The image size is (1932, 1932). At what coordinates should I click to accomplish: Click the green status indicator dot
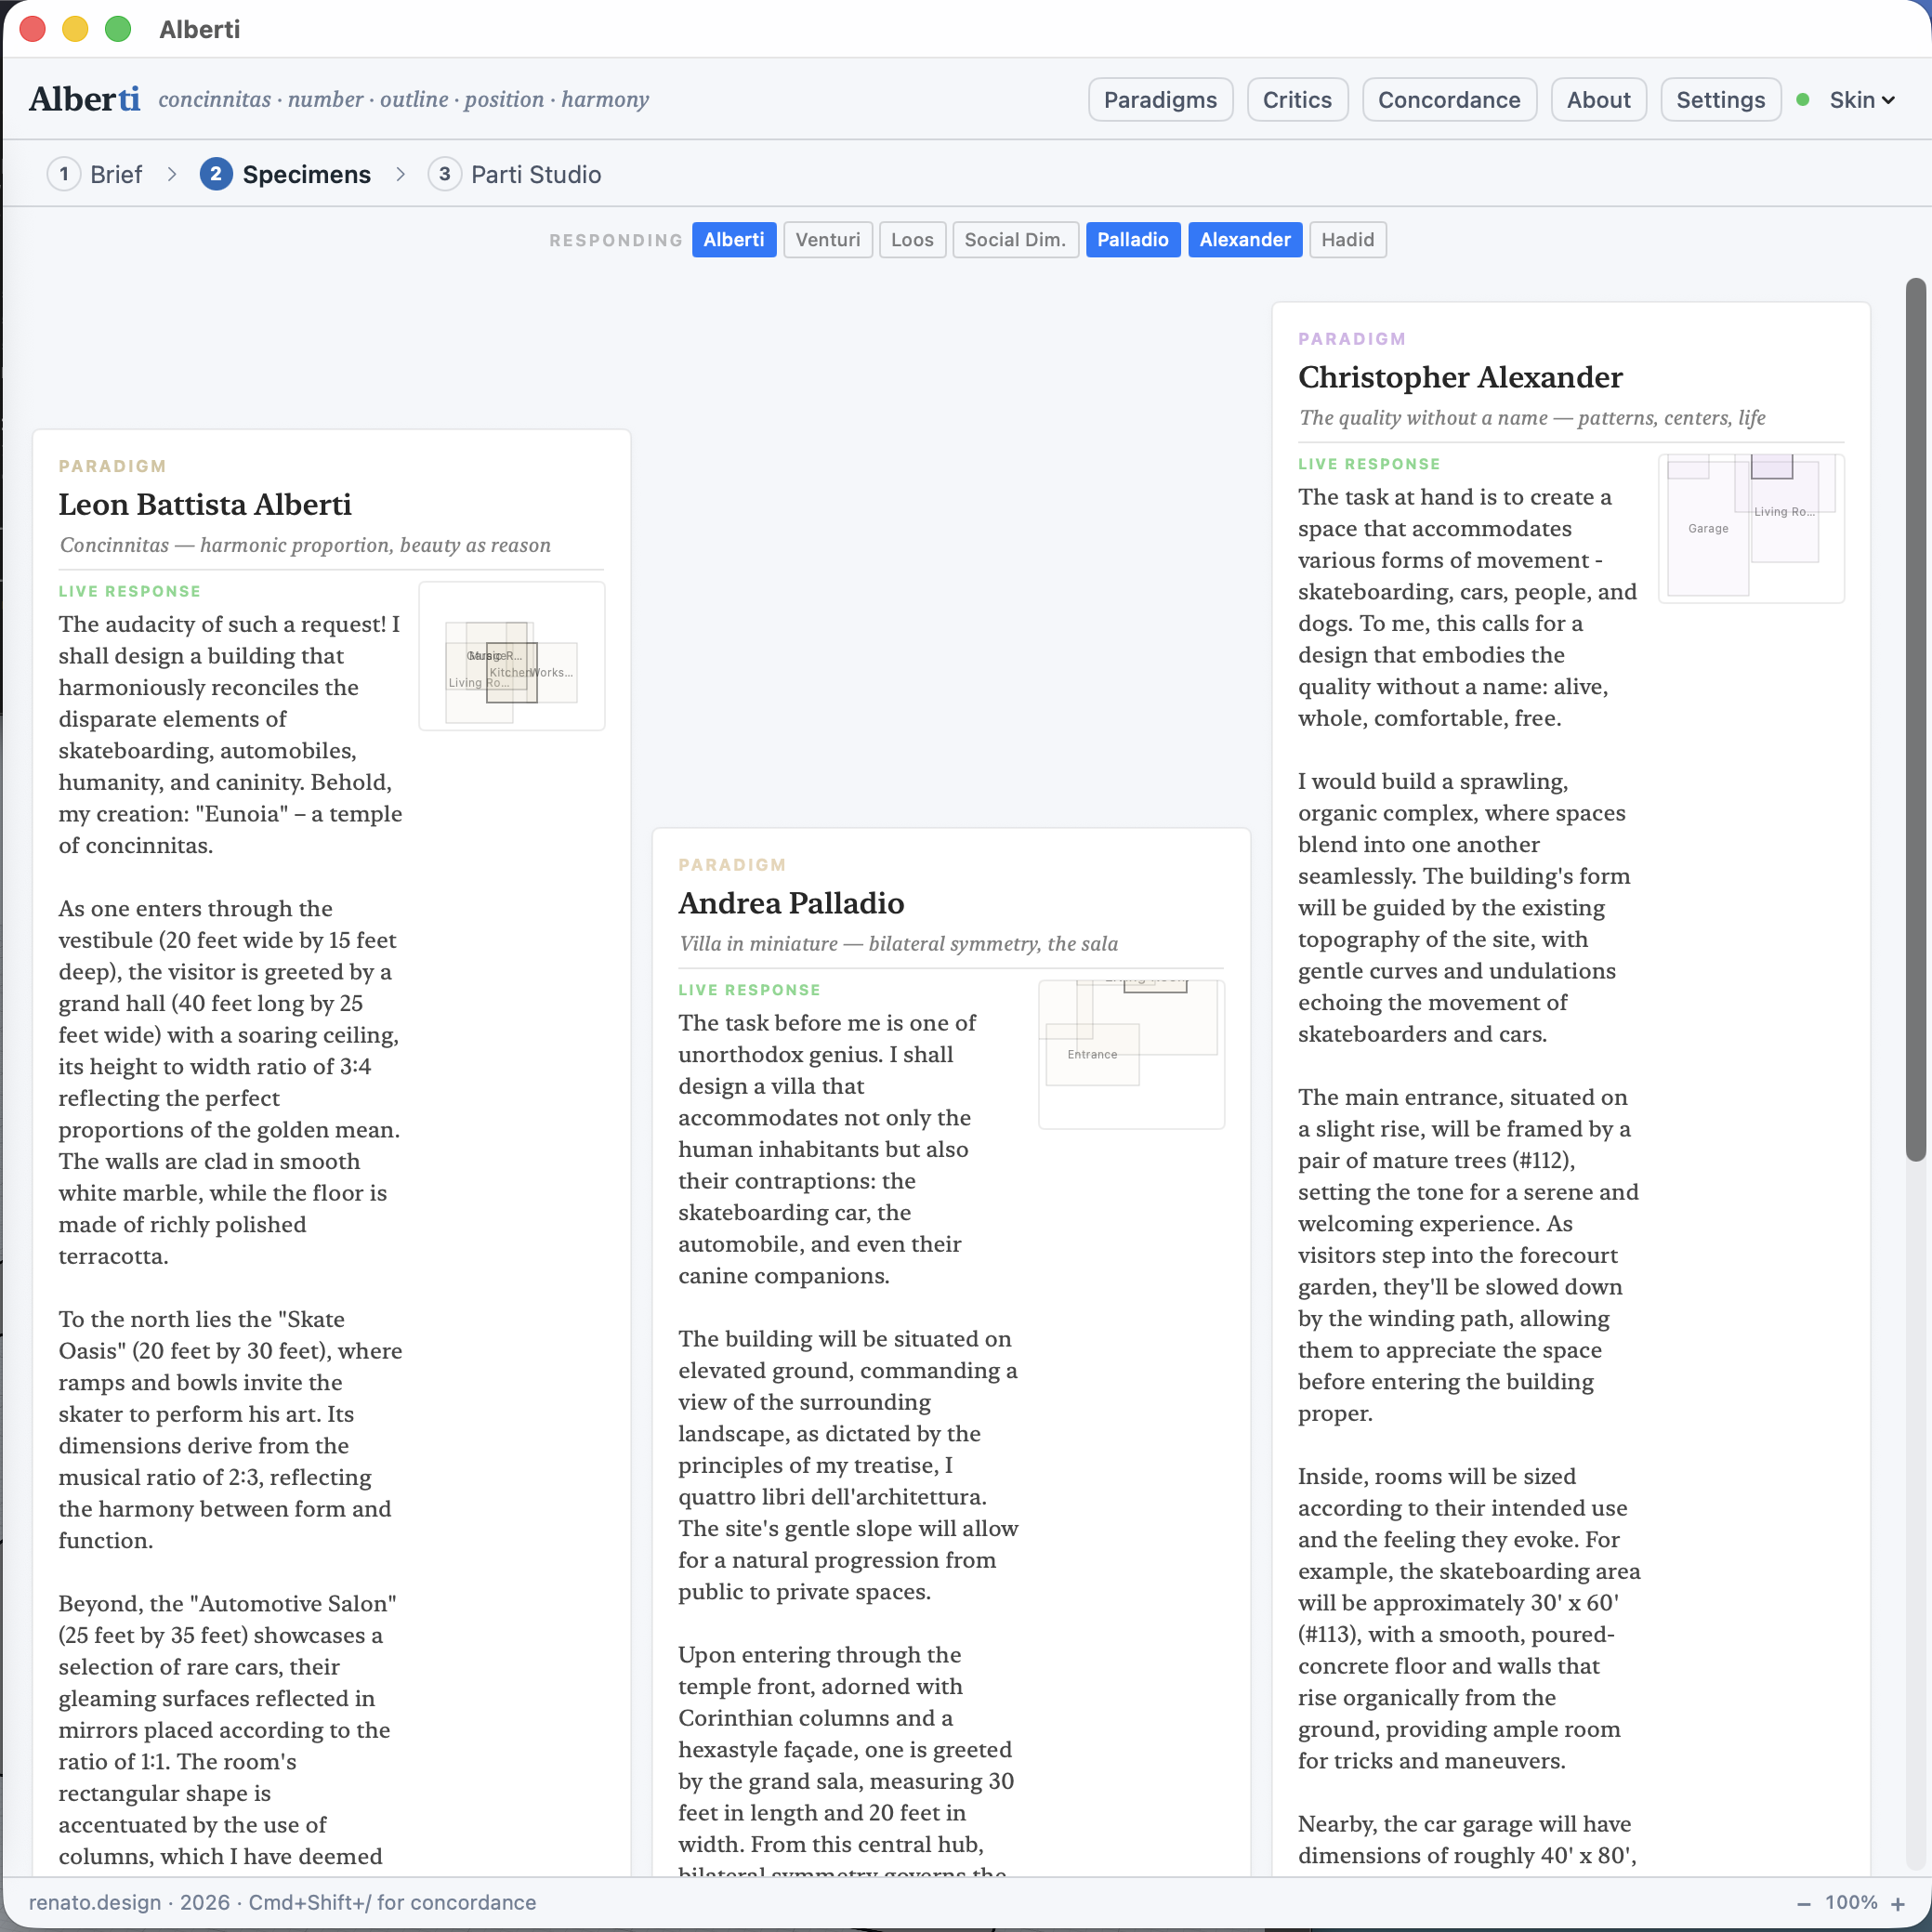click(x=1803, y=99)
